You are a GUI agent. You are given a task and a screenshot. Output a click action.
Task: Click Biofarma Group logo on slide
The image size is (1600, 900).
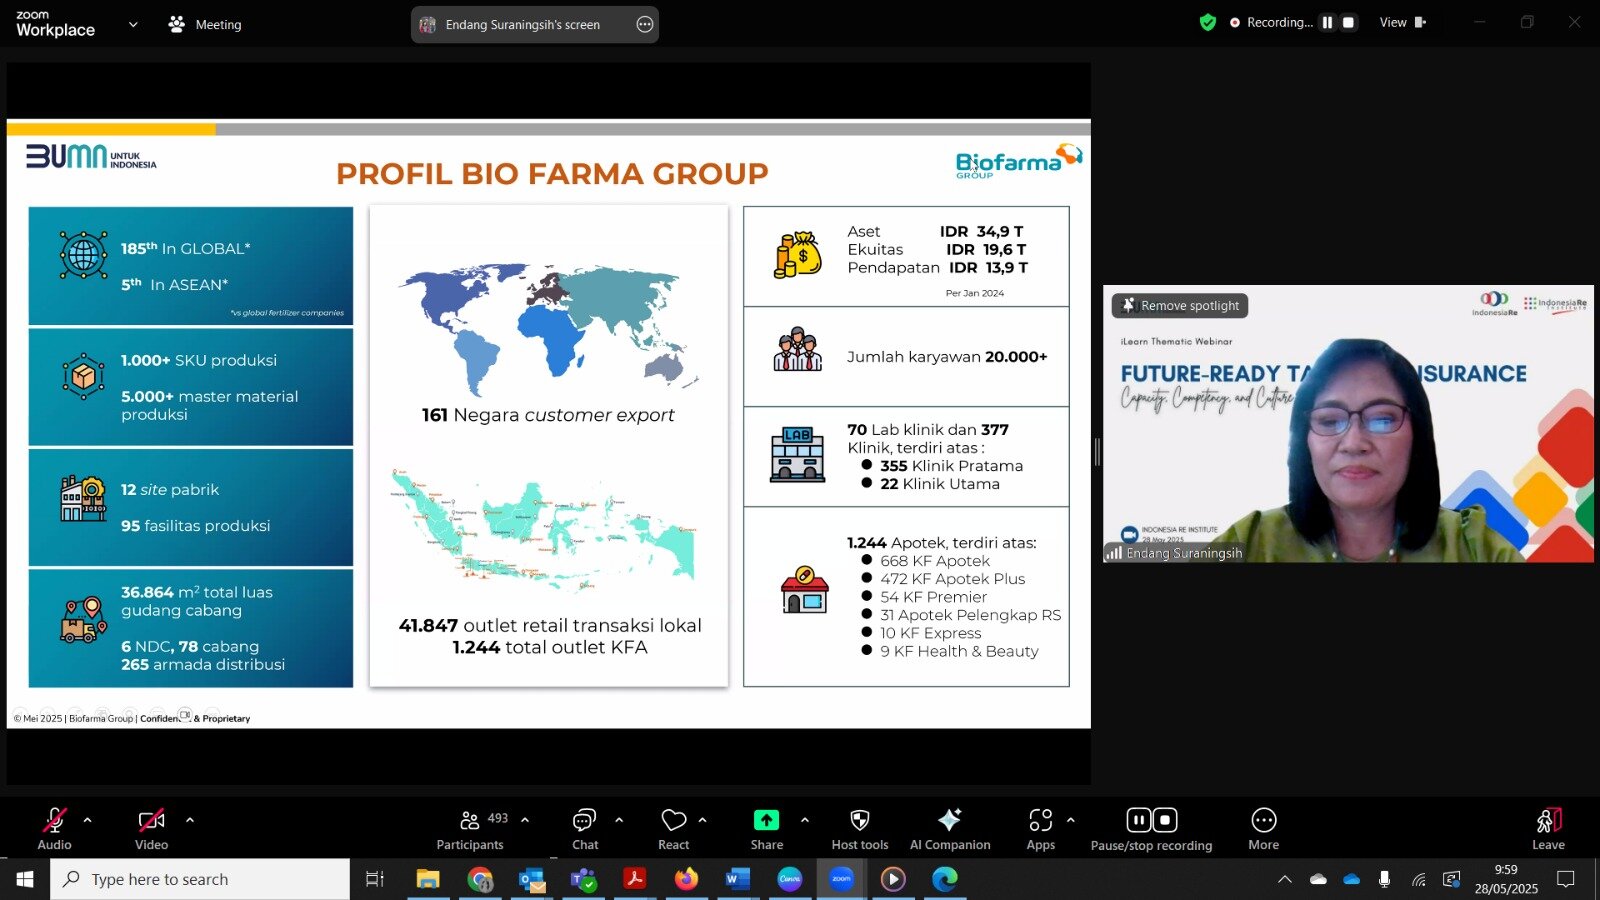coord(1018,161)
